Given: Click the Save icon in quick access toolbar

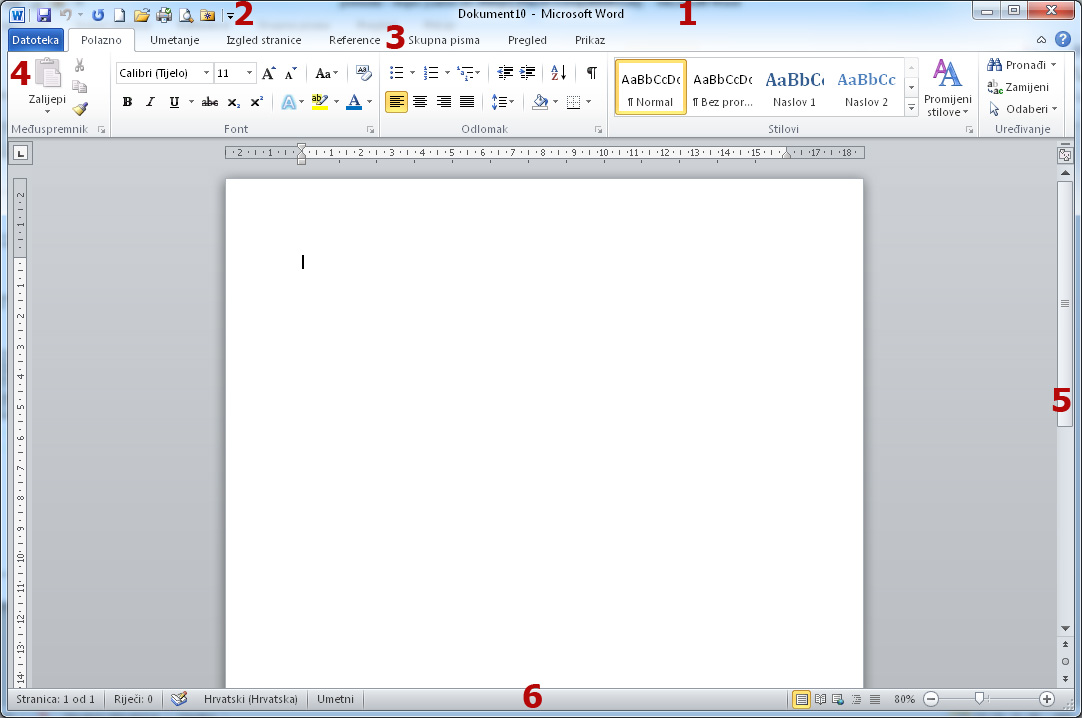Looking at the screenshot, I should tap(44, 15).
